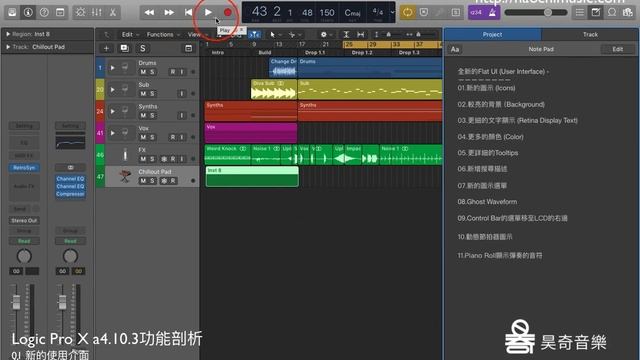Open the Functions menu
The height and width of the screenshot is (360, 640).
pyautogui.click(x=163, y=35)
